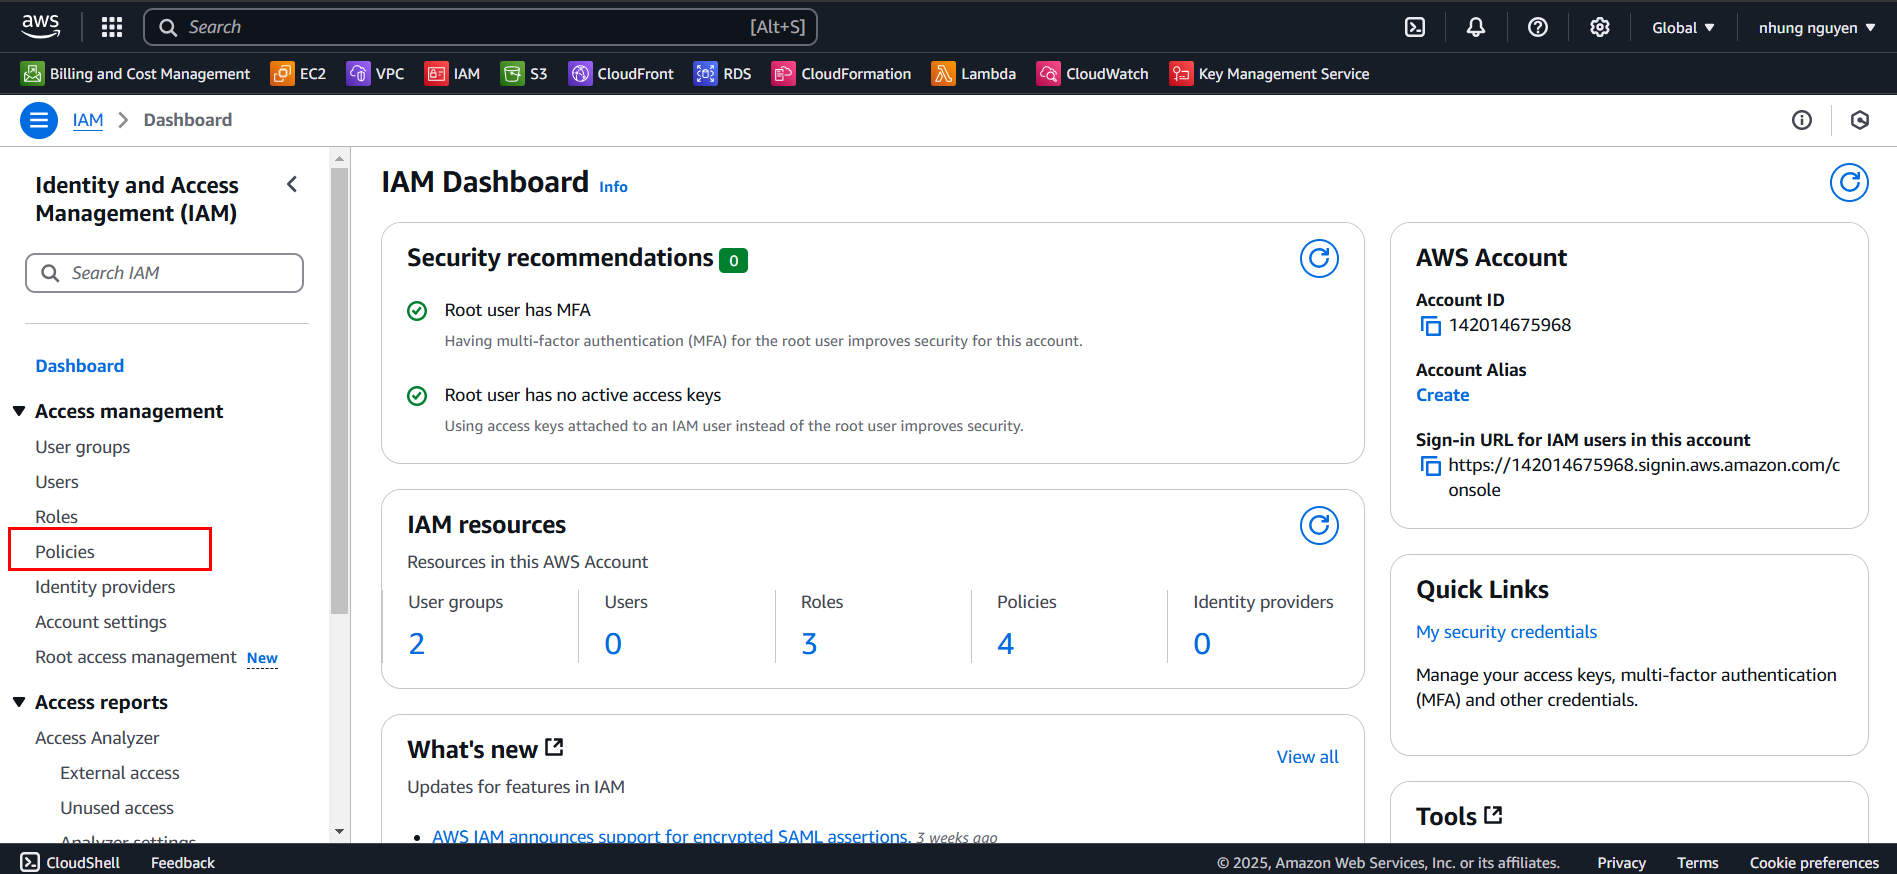1897x874 pixels.
Task: Collapse the Access reports section
Action: [19, 702]
